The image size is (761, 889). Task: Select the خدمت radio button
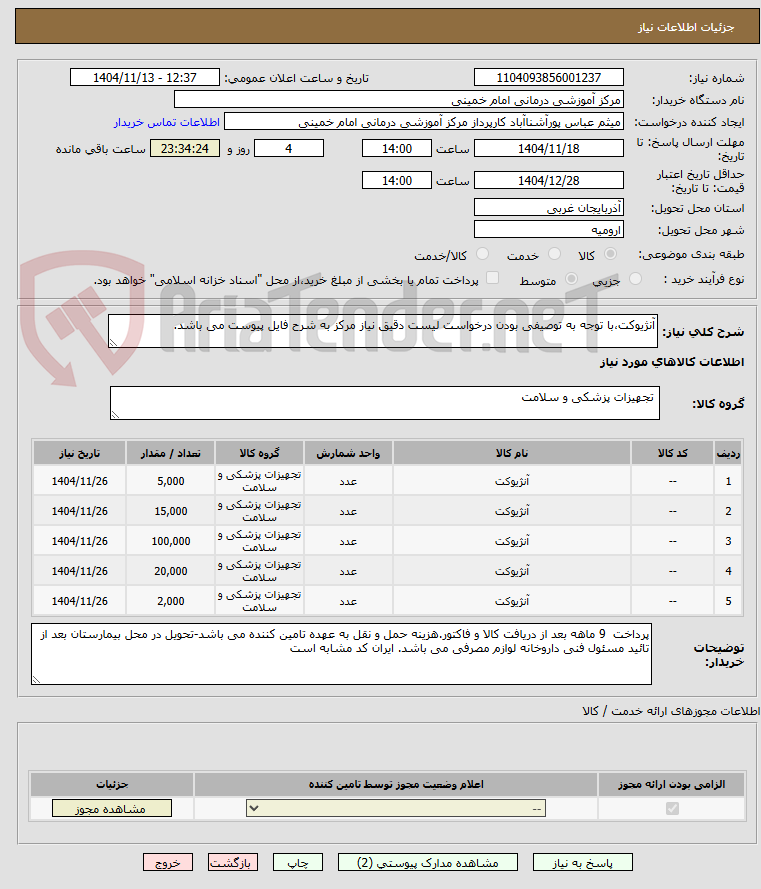pos(555,254)
